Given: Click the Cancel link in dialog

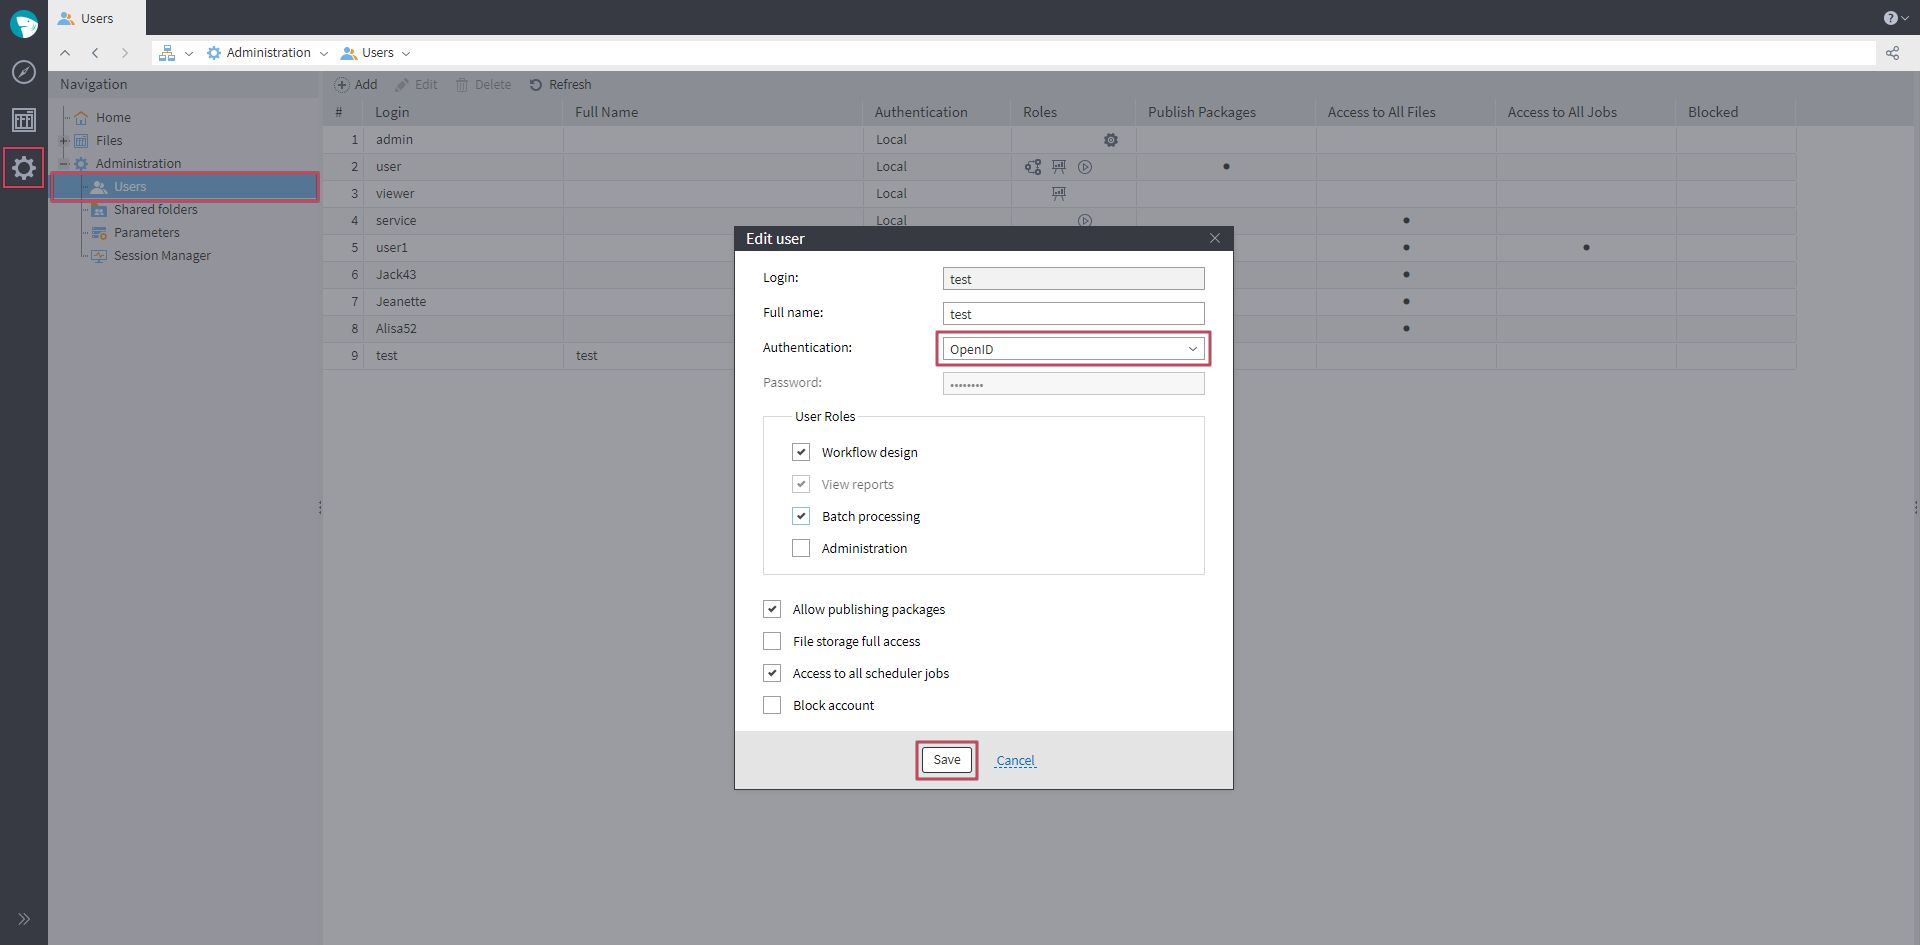Looking at the screenshot, I should pos(1015,761).
